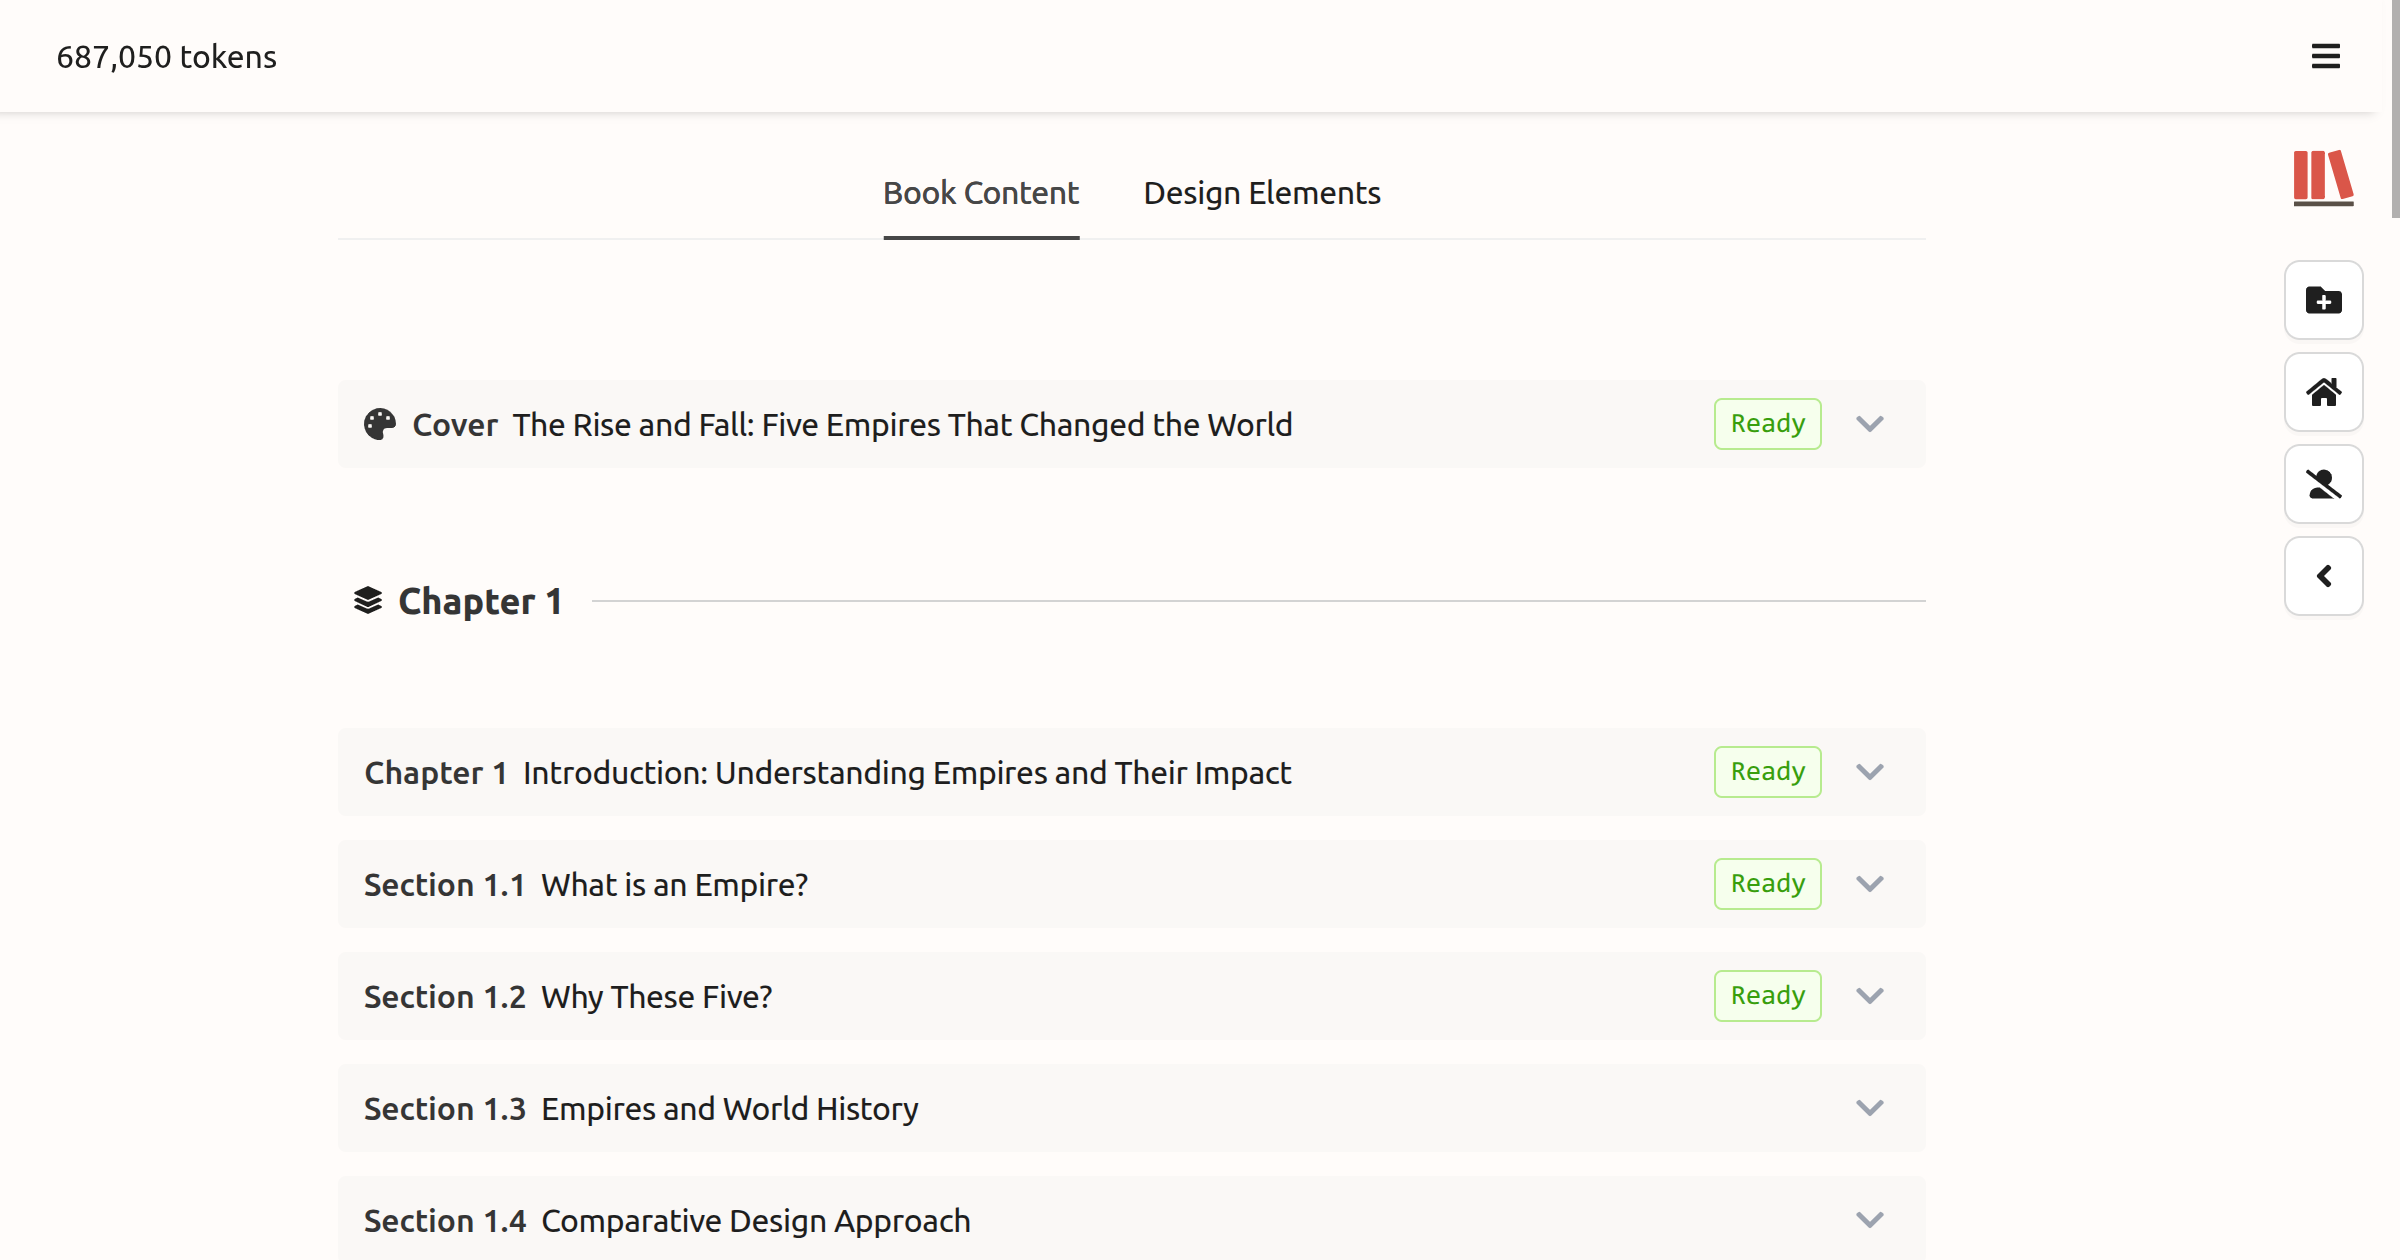2400x1260 pixels.
Task: Click the 687,050 tokens counter
Action: [x=166, y=57]
